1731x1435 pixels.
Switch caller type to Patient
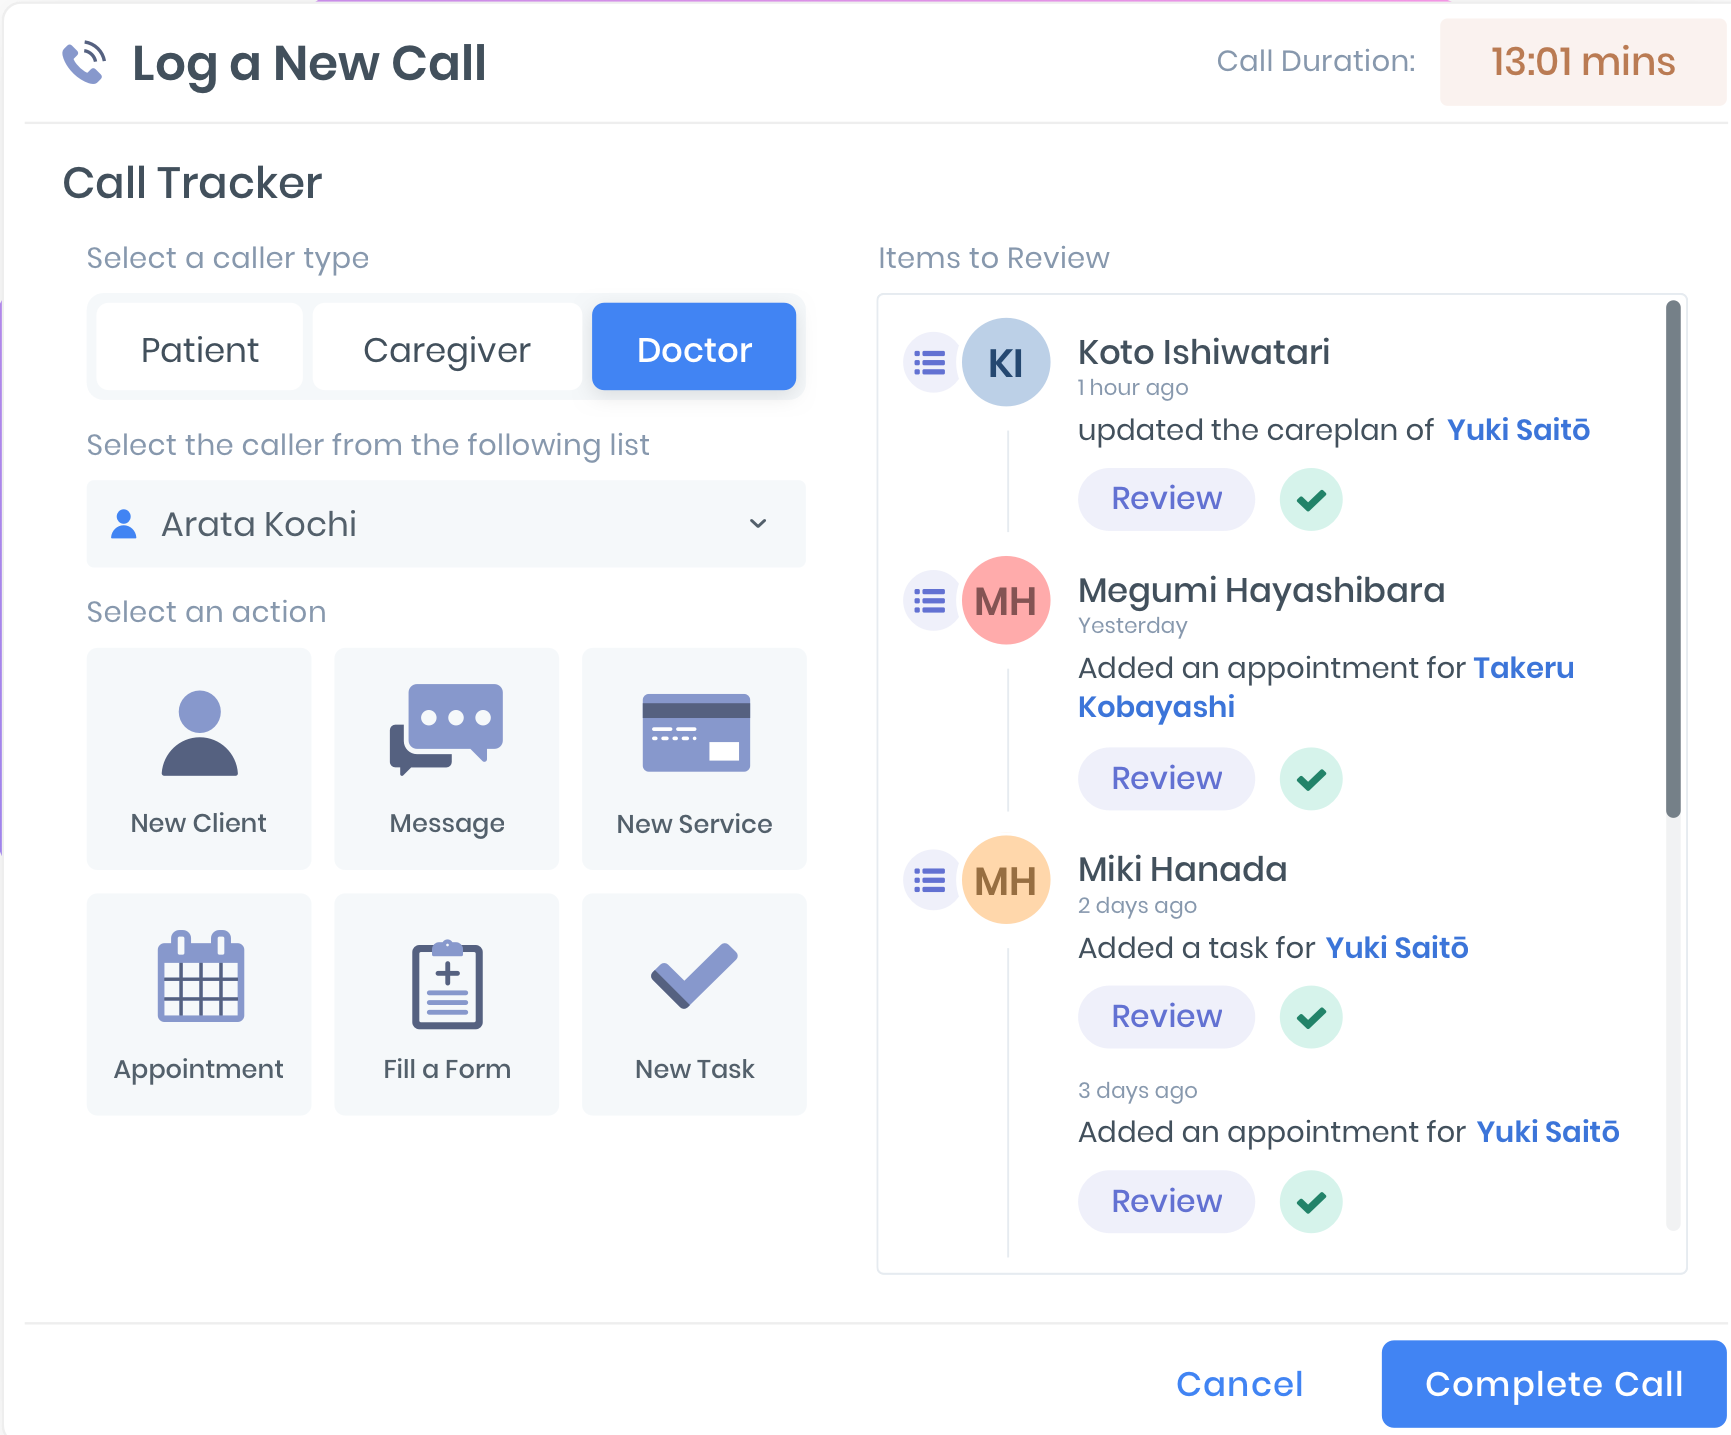coord(200,350)
